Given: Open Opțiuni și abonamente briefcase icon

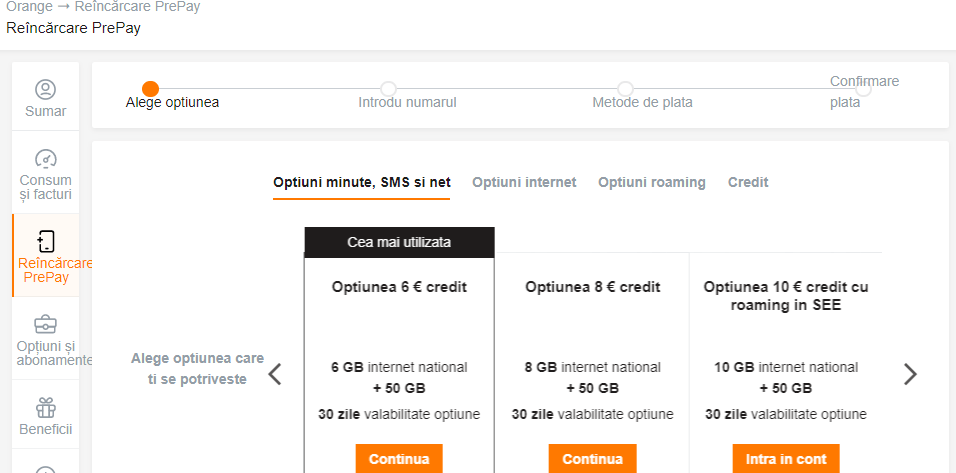Looking at the screenshot, I should (45, 324).
